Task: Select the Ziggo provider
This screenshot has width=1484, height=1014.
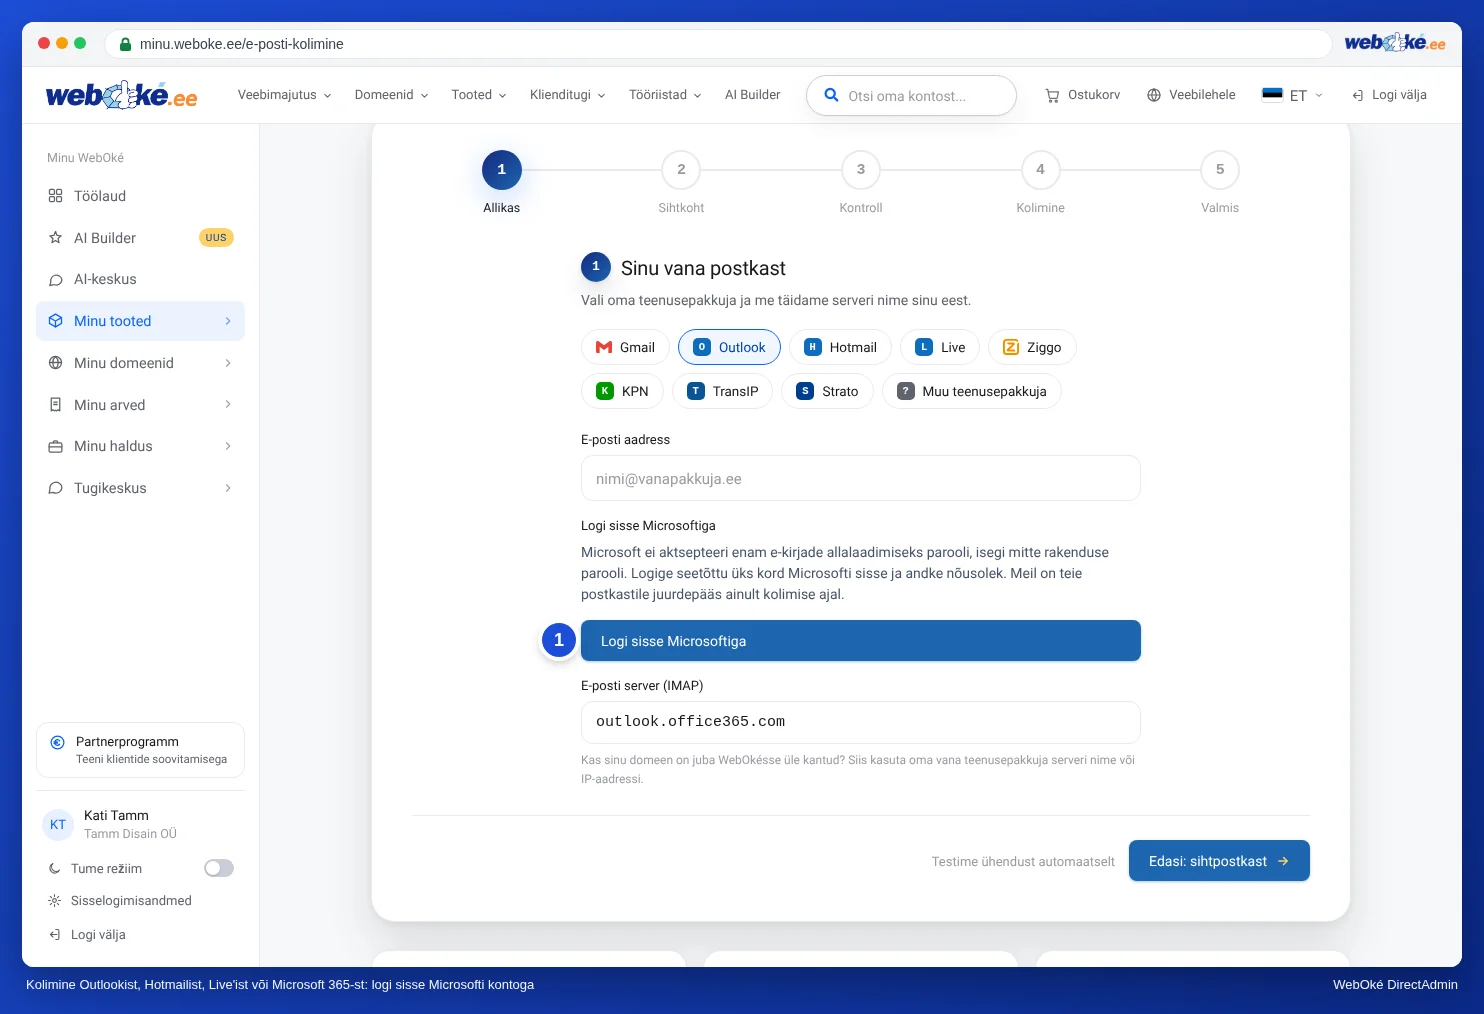Action: 1032,347
